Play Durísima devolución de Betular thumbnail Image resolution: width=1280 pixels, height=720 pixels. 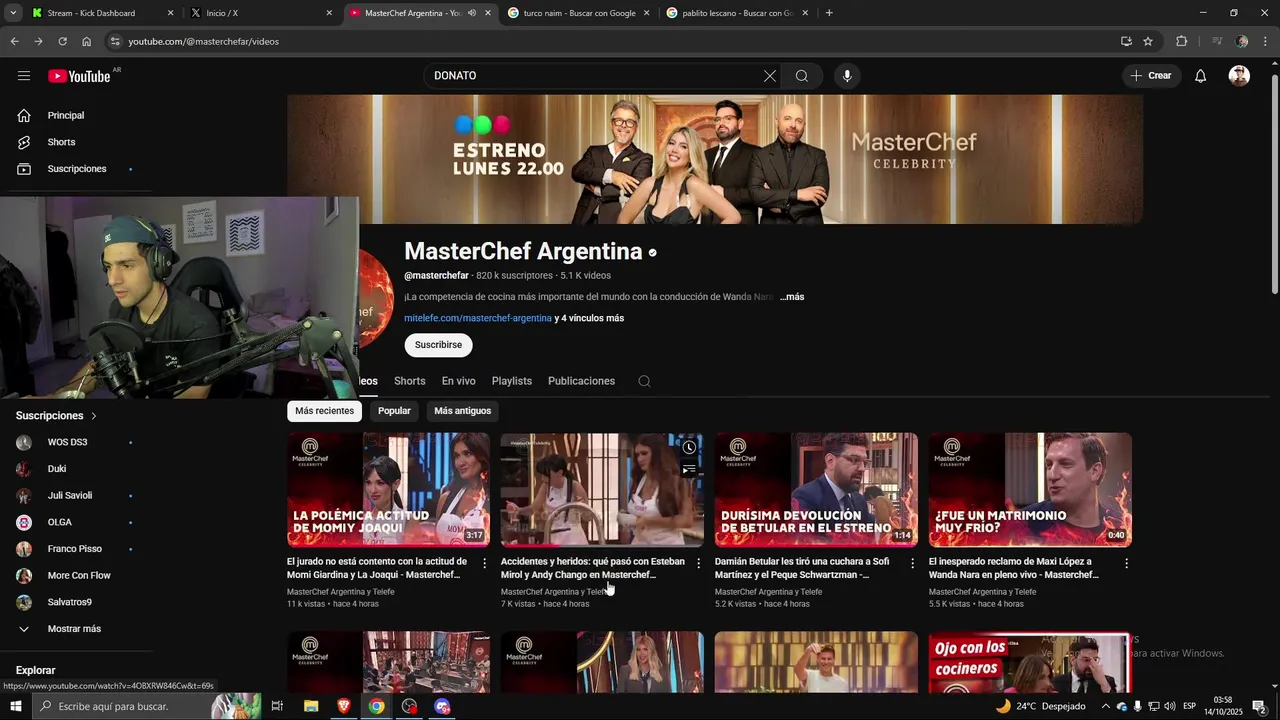(x=816, y=490)
